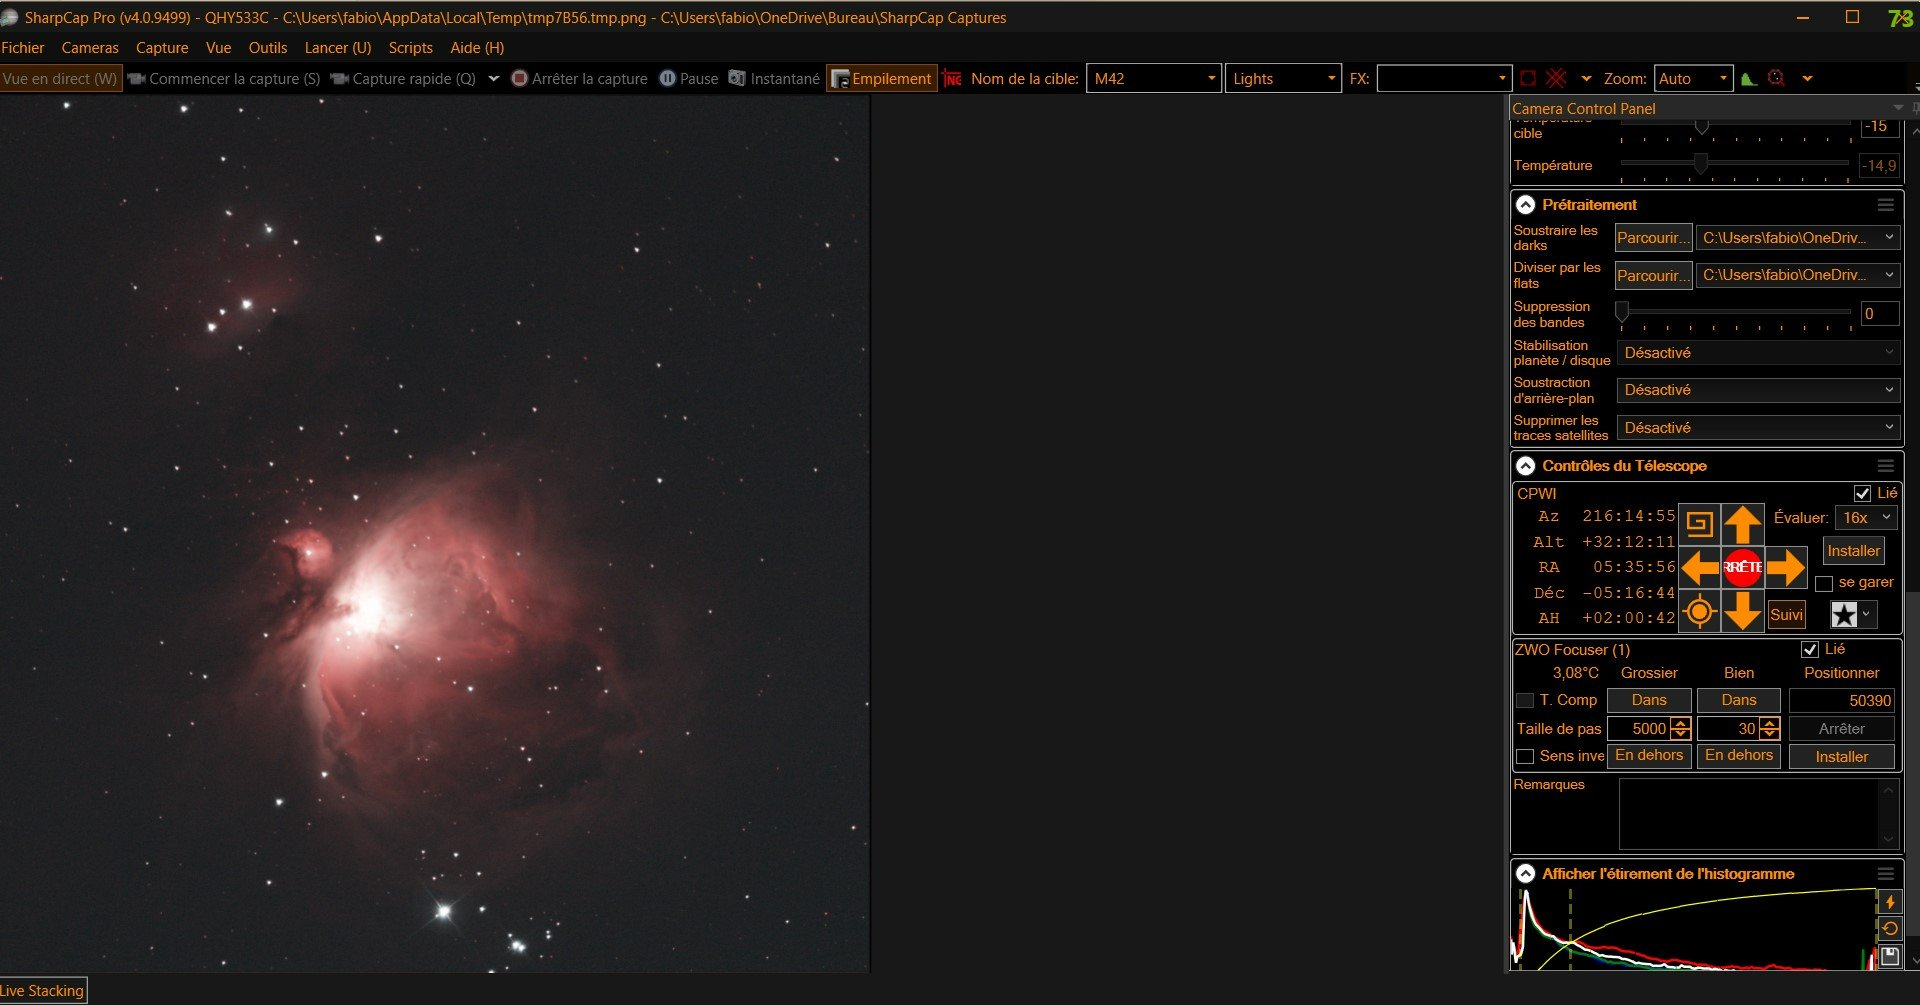This screenshot has width=1920, height=1005.
Task: Open the Soustraction d'arrière-plan dropdown
Action: click(x=1758, y=390)
